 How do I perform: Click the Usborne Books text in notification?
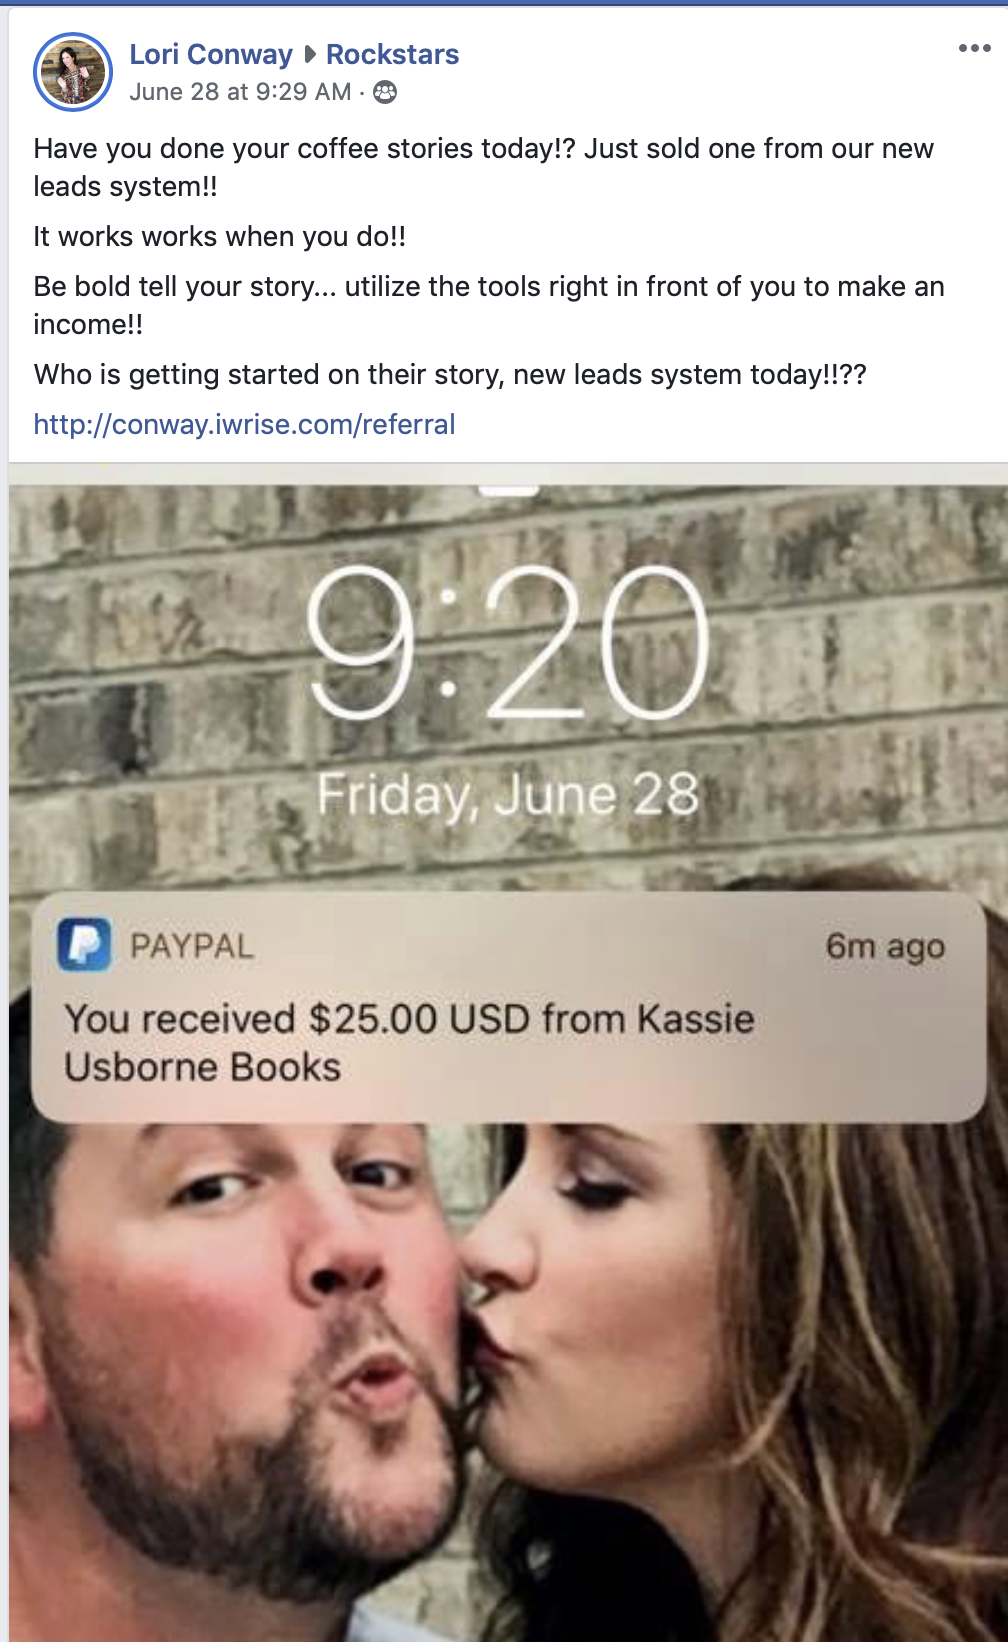coord(203,1067)
